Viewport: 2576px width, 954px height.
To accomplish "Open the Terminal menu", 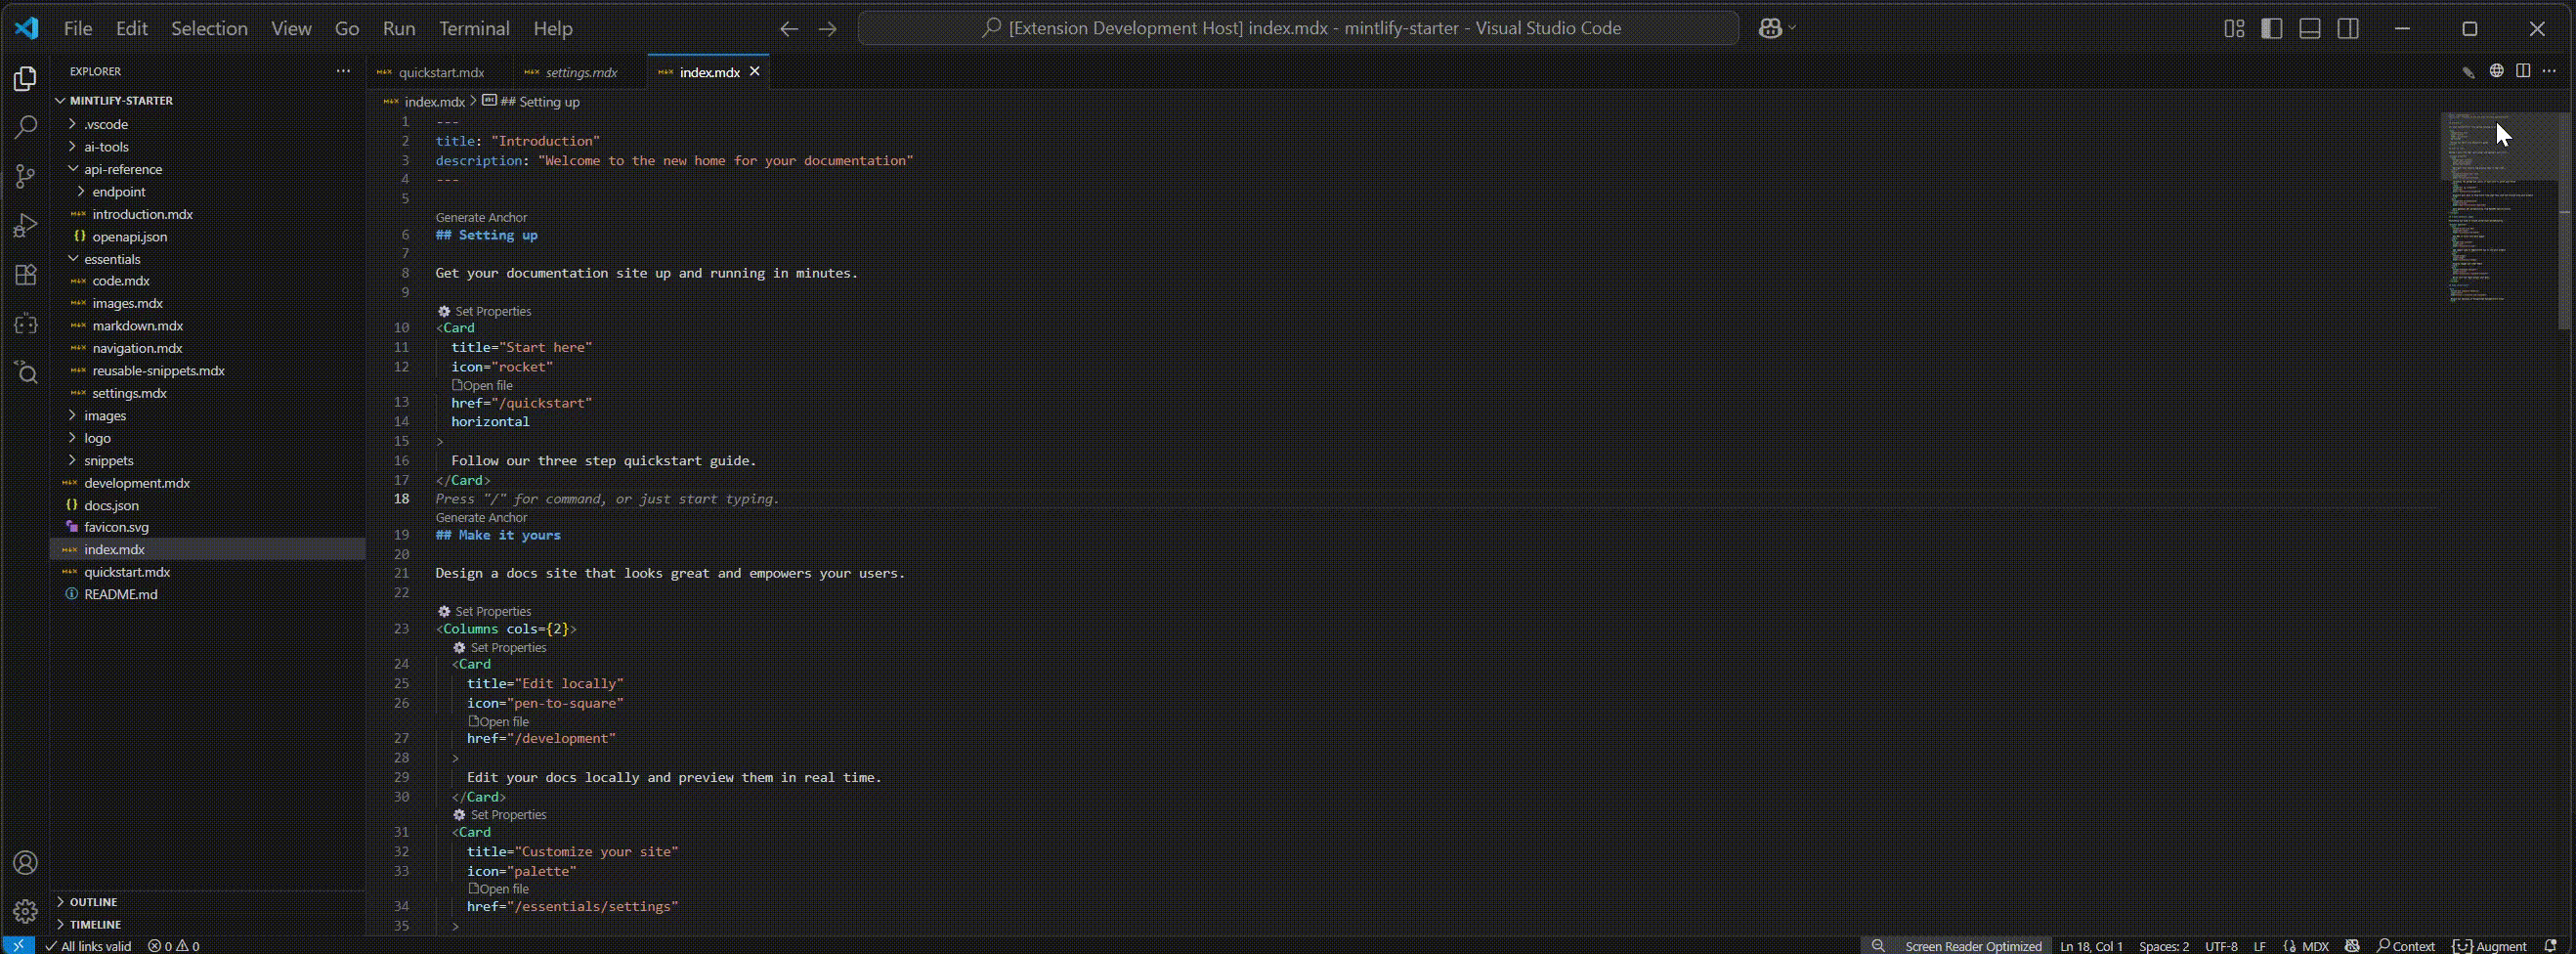I will 474,29.
